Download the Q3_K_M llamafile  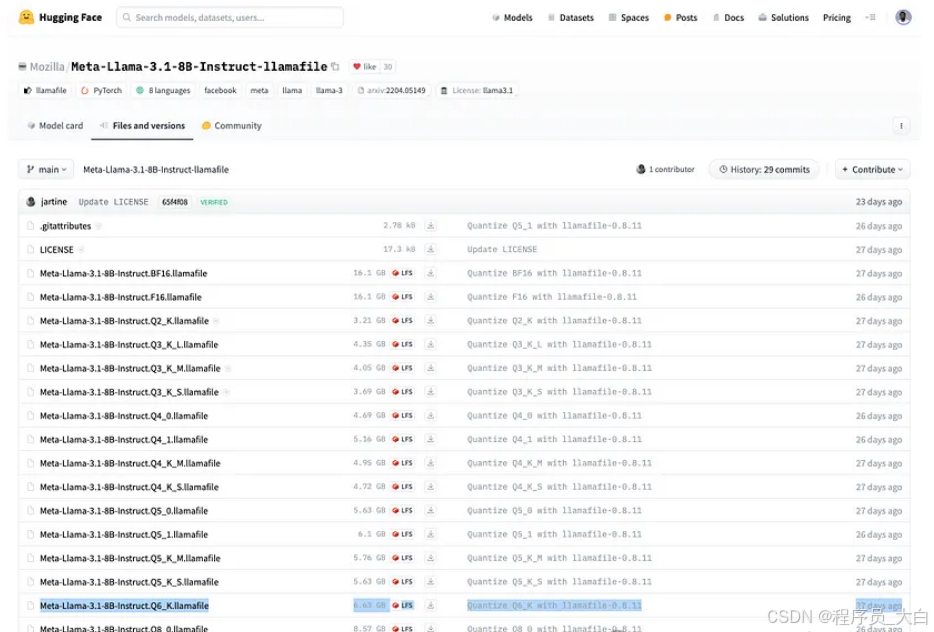click(x=430, y=368)
